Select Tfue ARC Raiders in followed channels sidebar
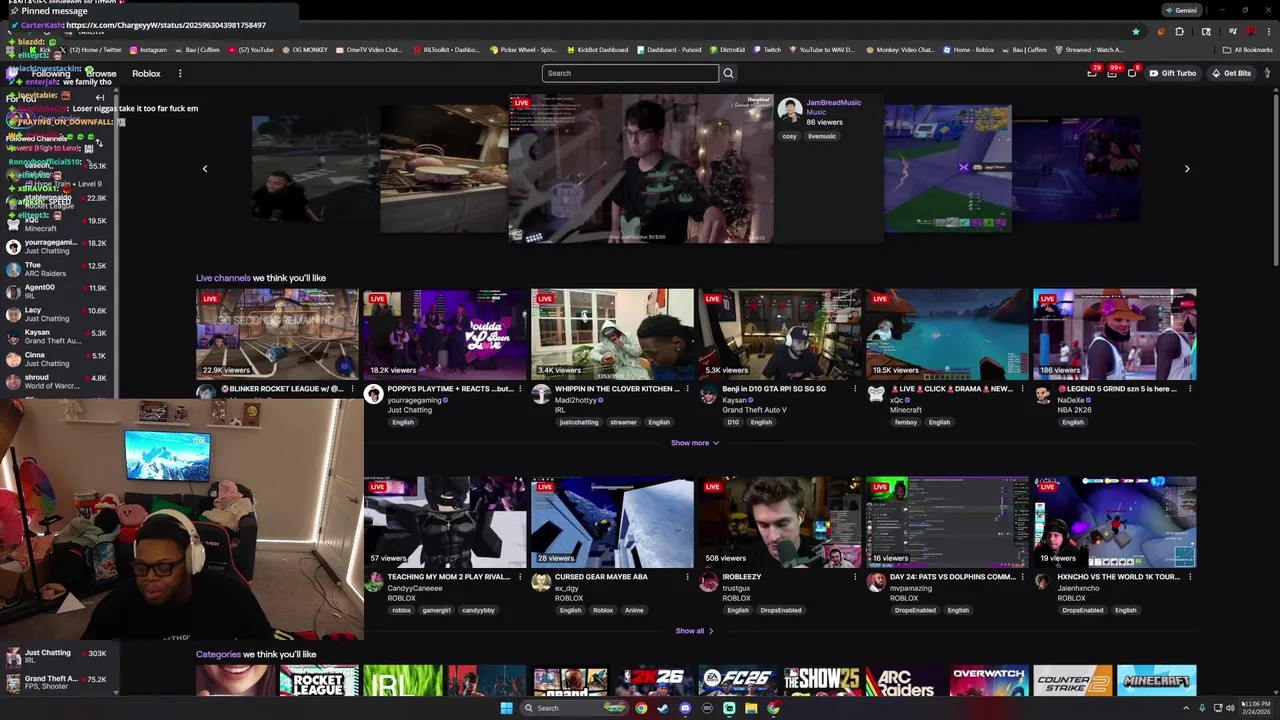This screenshot has height=720, width=1280. tap(57, 269)
